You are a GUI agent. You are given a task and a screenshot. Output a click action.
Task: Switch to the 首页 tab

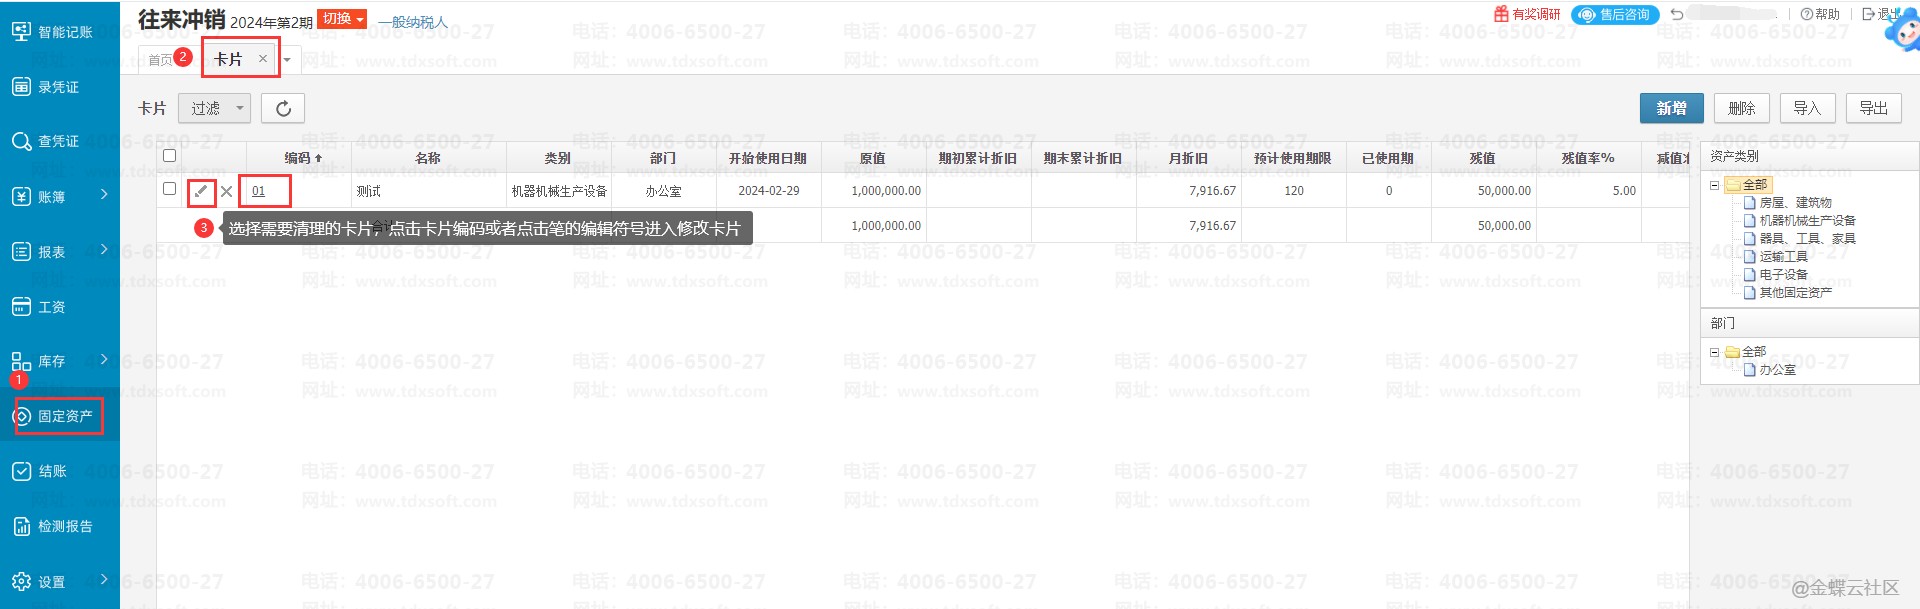160,60
